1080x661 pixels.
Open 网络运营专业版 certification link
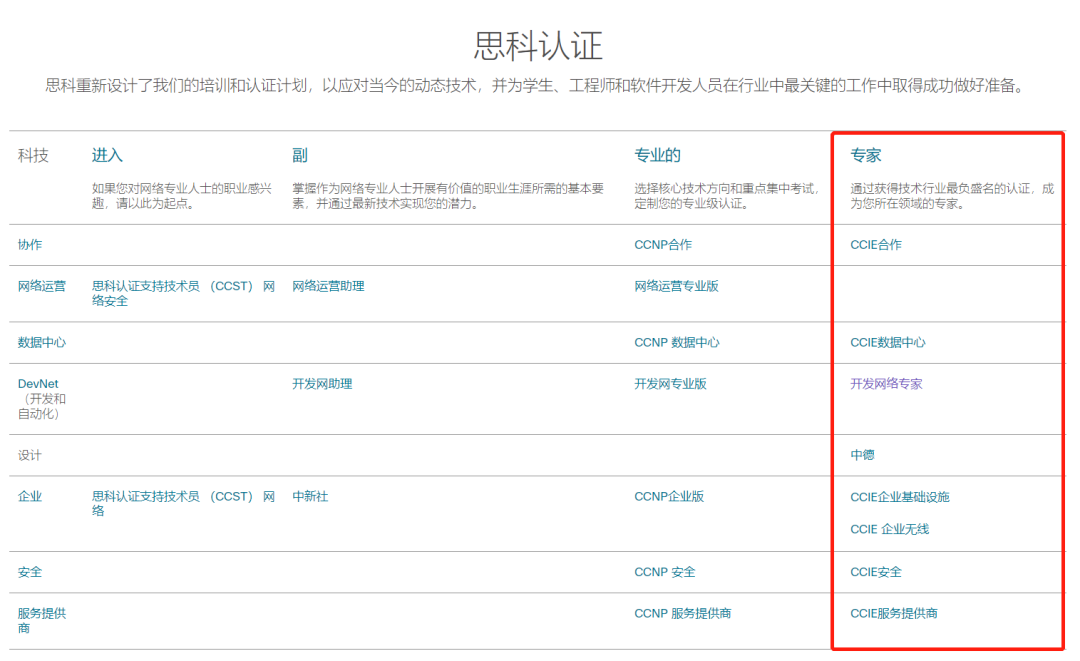pyautogui.click(x=676, y=286)
